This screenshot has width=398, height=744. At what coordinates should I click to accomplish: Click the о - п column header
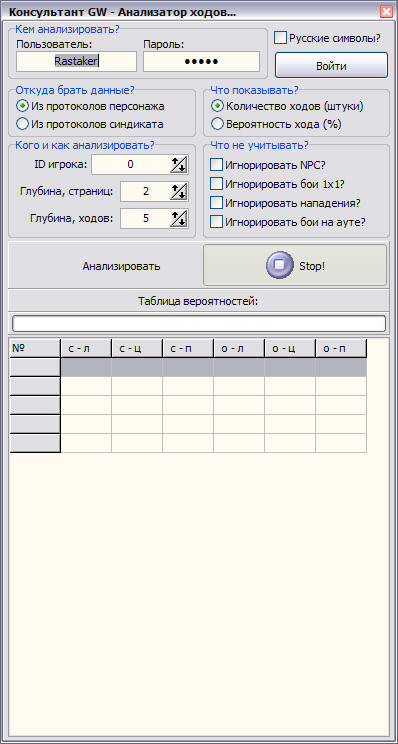click(x=341, y=348)
